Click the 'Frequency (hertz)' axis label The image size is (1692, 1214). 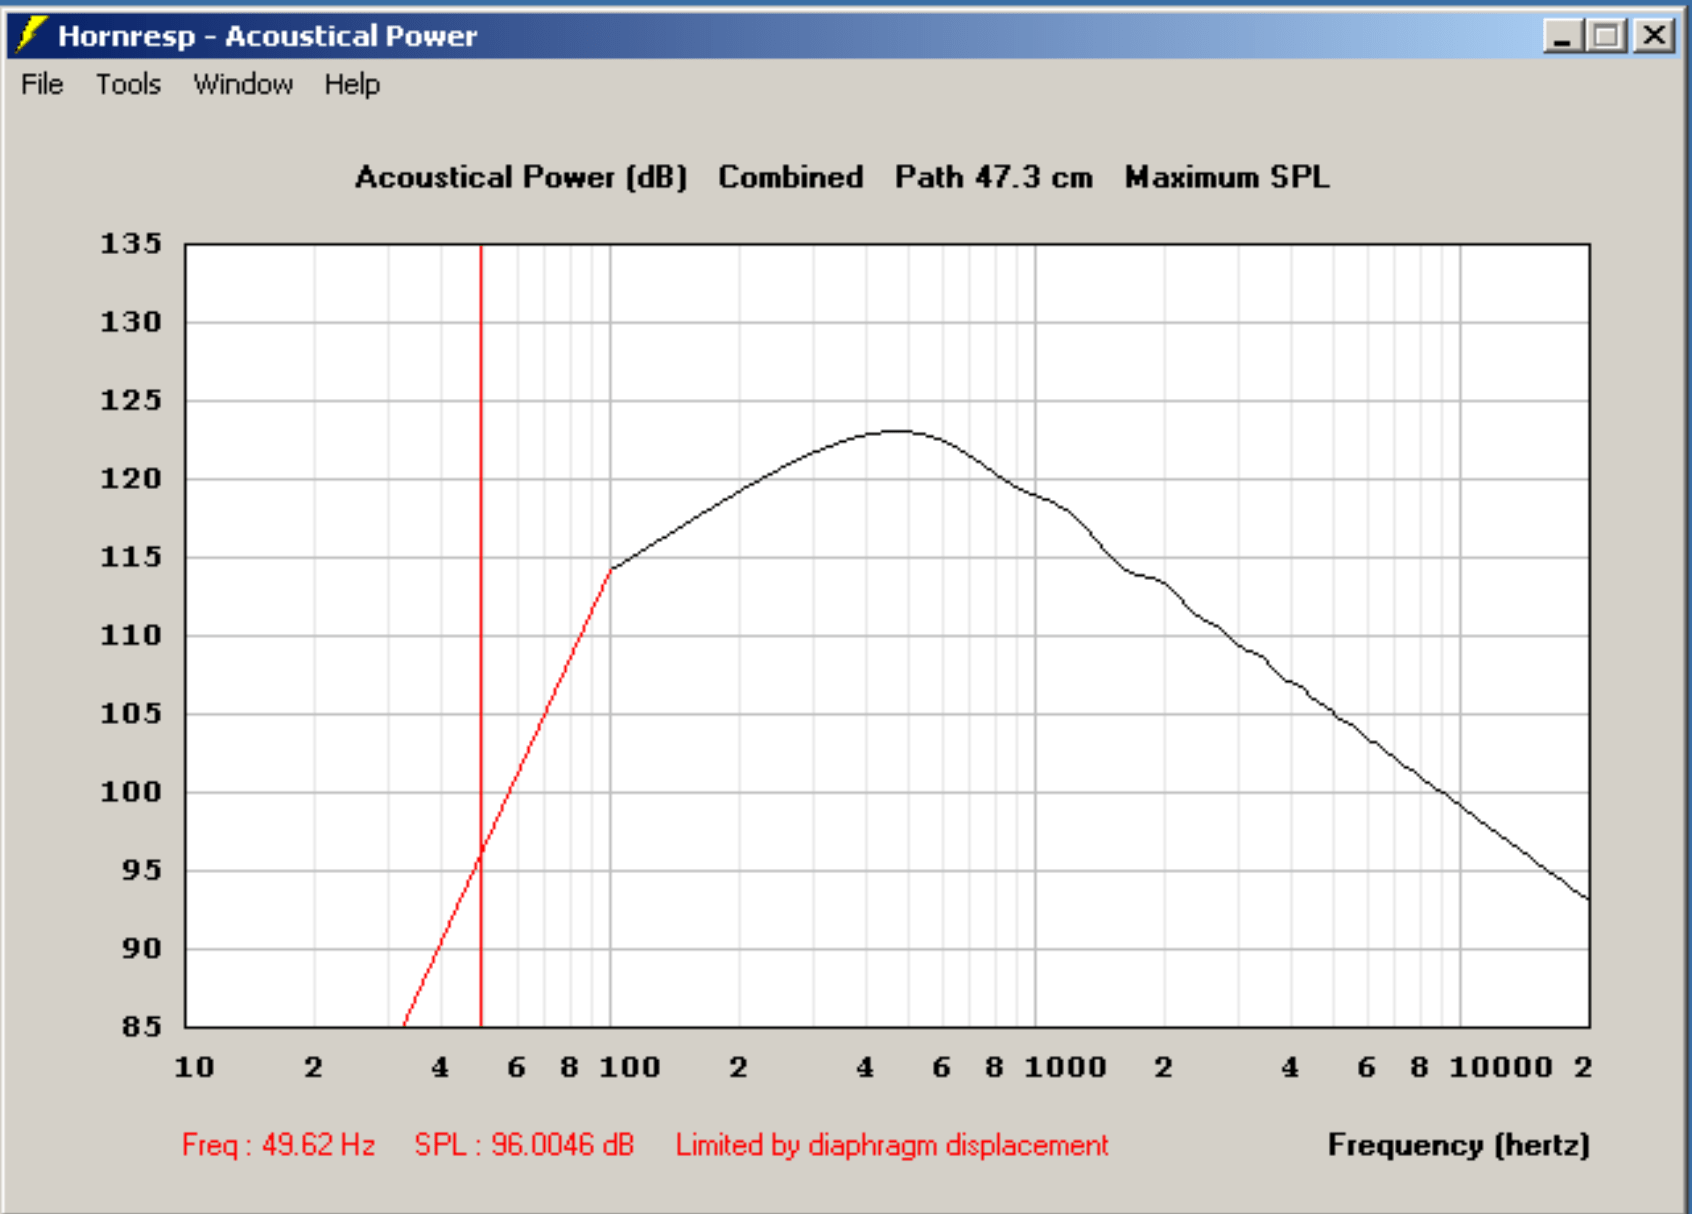1458,1145
